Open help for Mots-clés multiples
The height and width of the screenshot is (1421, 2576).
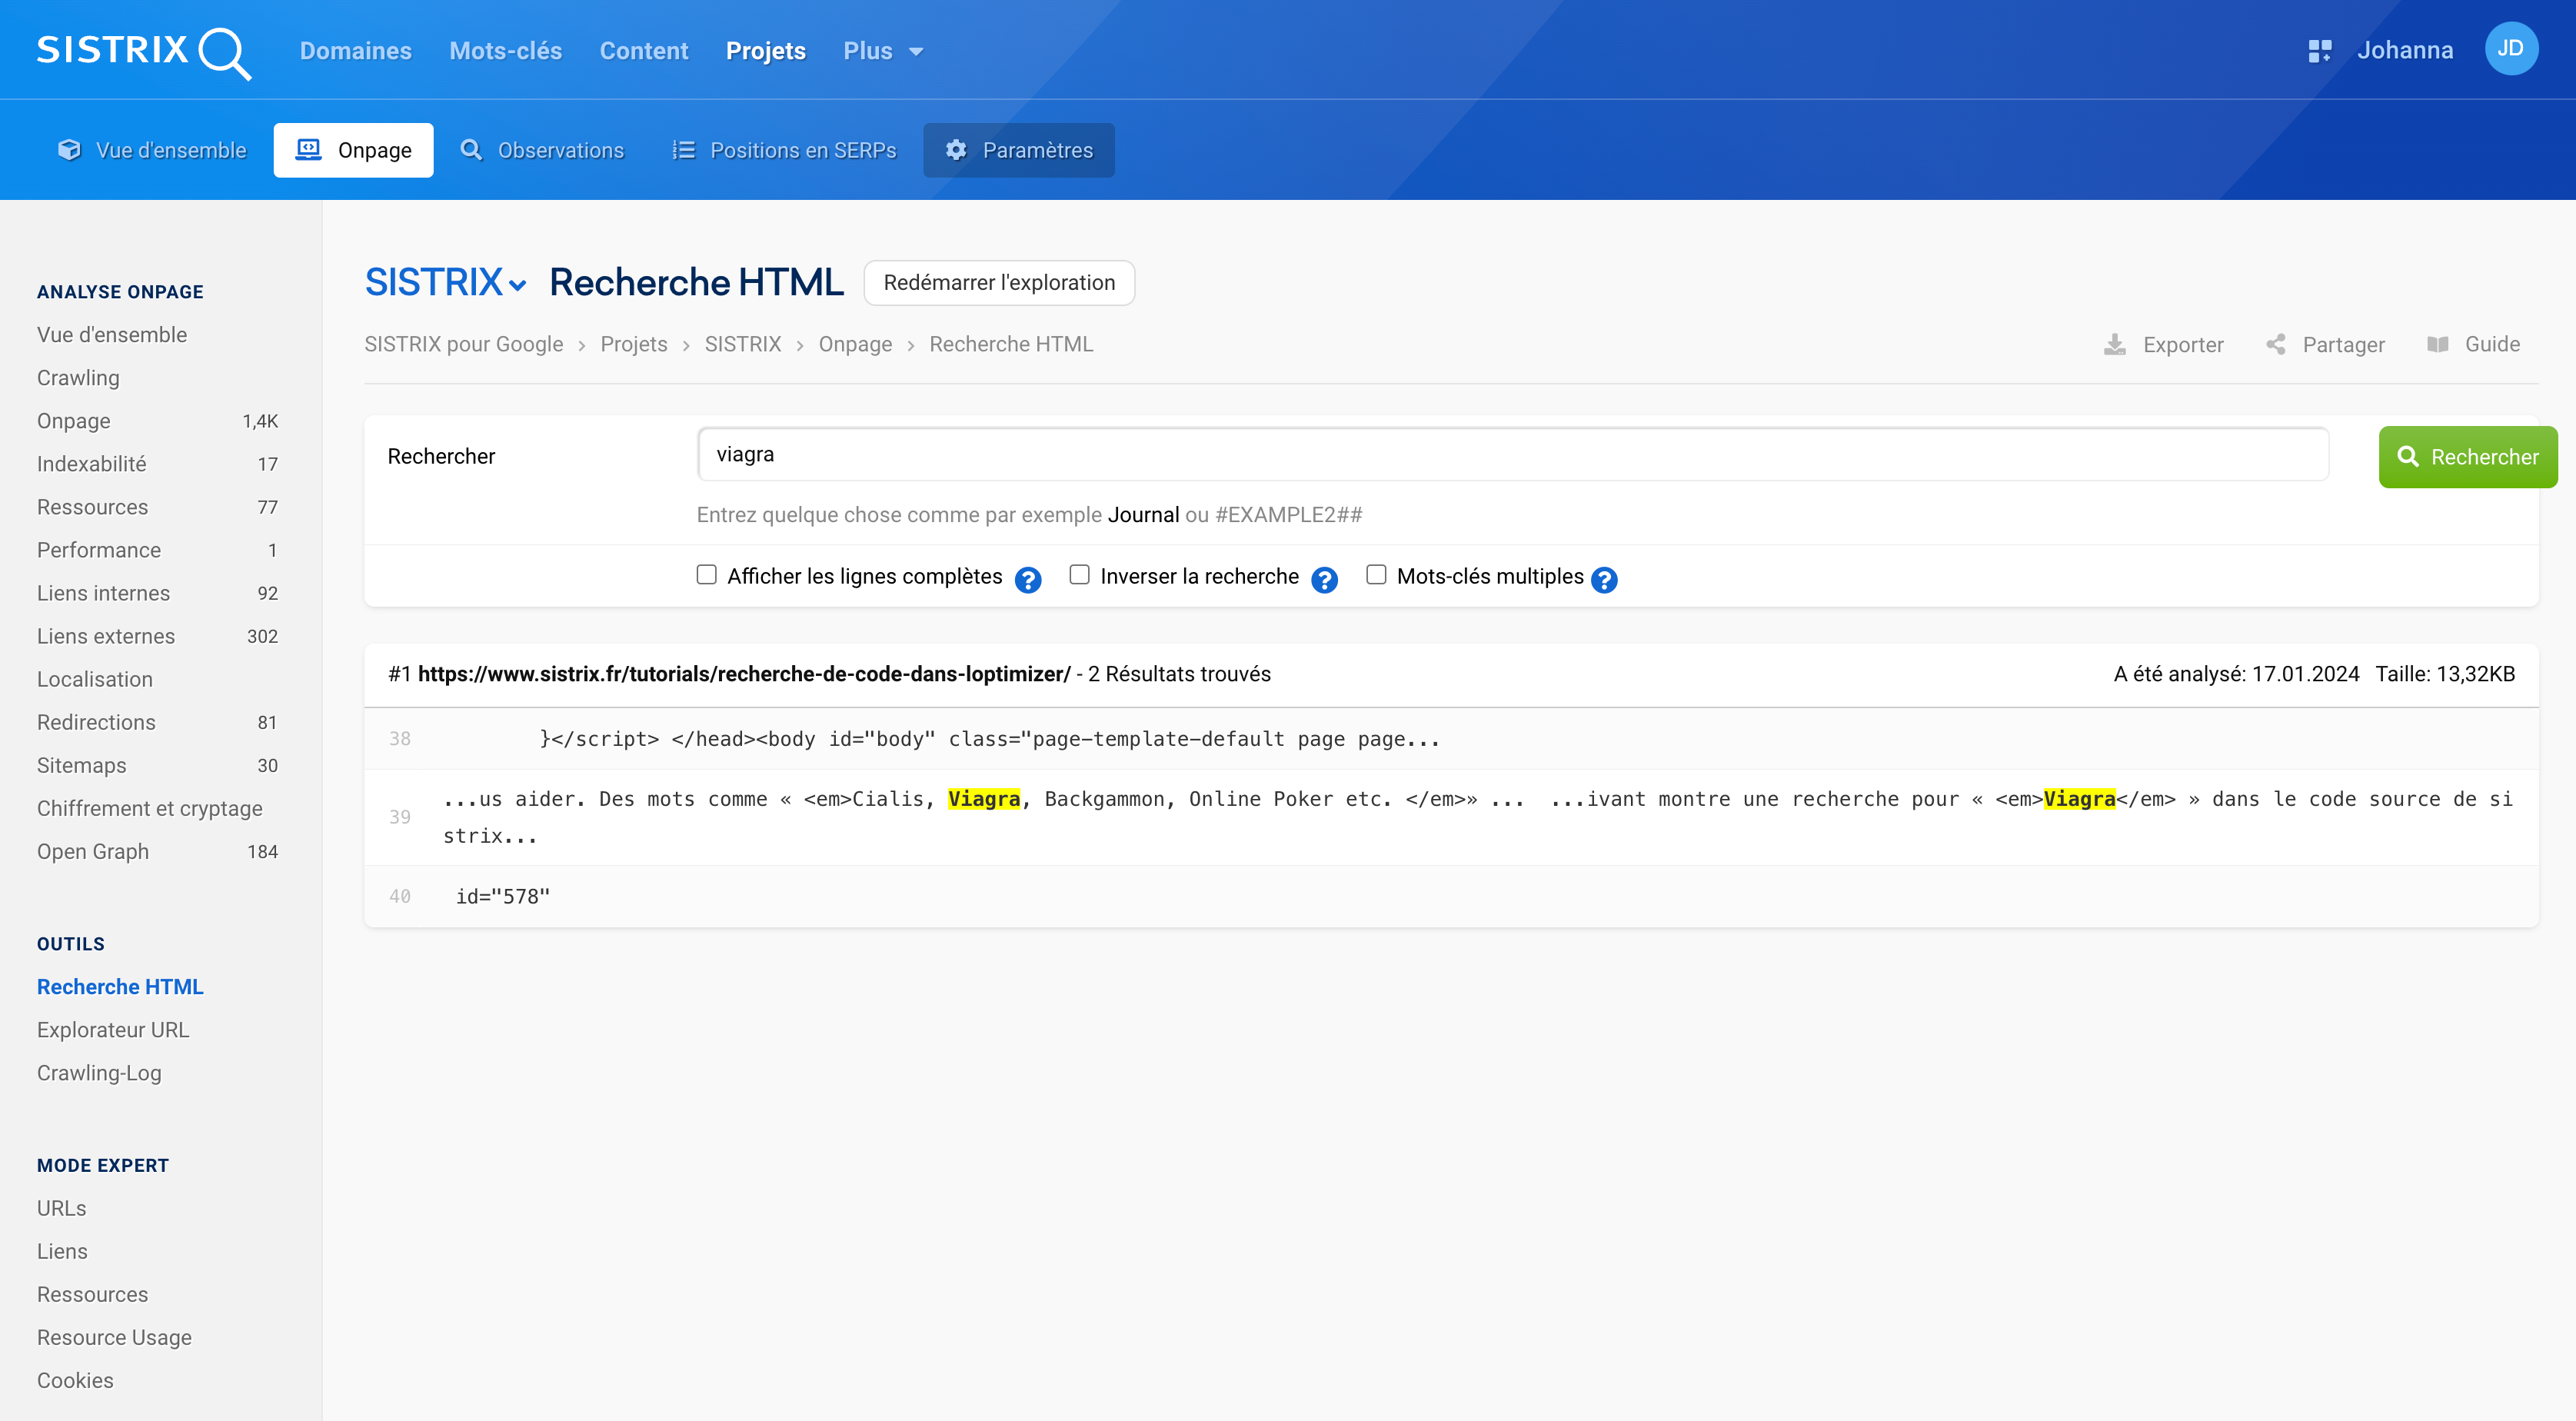coord(1604,580)
